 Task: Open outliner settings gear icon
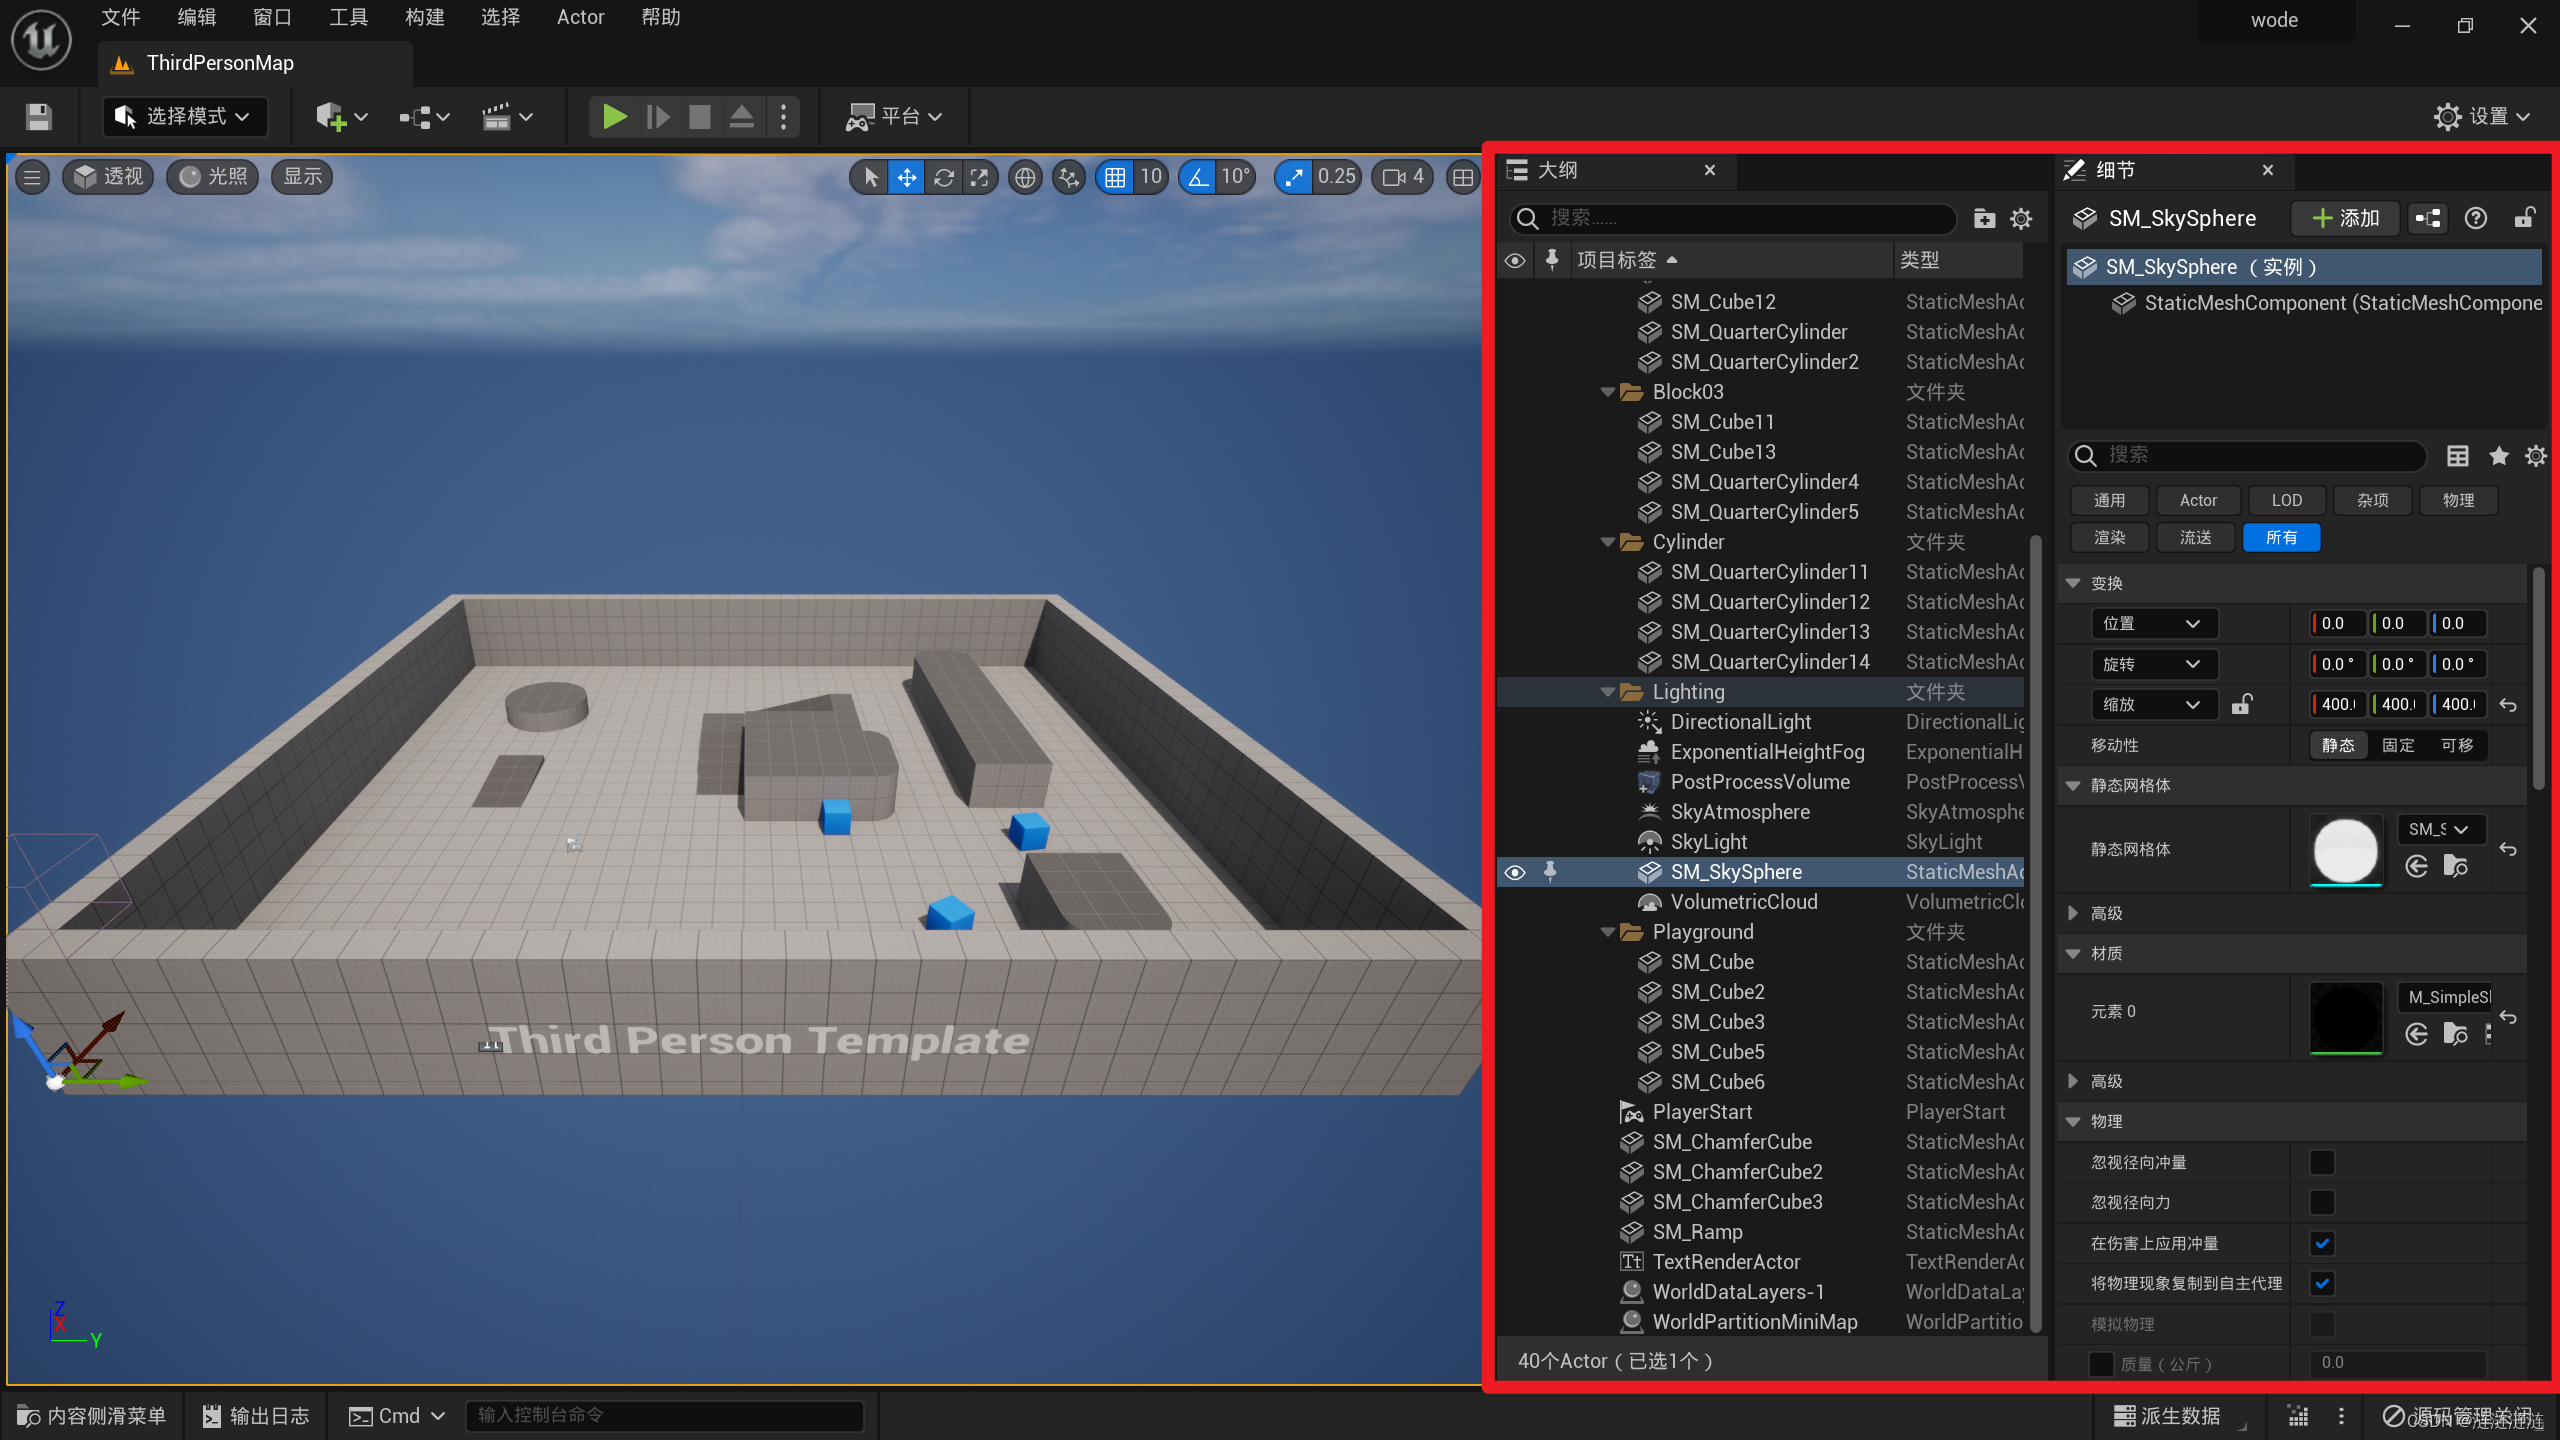2021,219
